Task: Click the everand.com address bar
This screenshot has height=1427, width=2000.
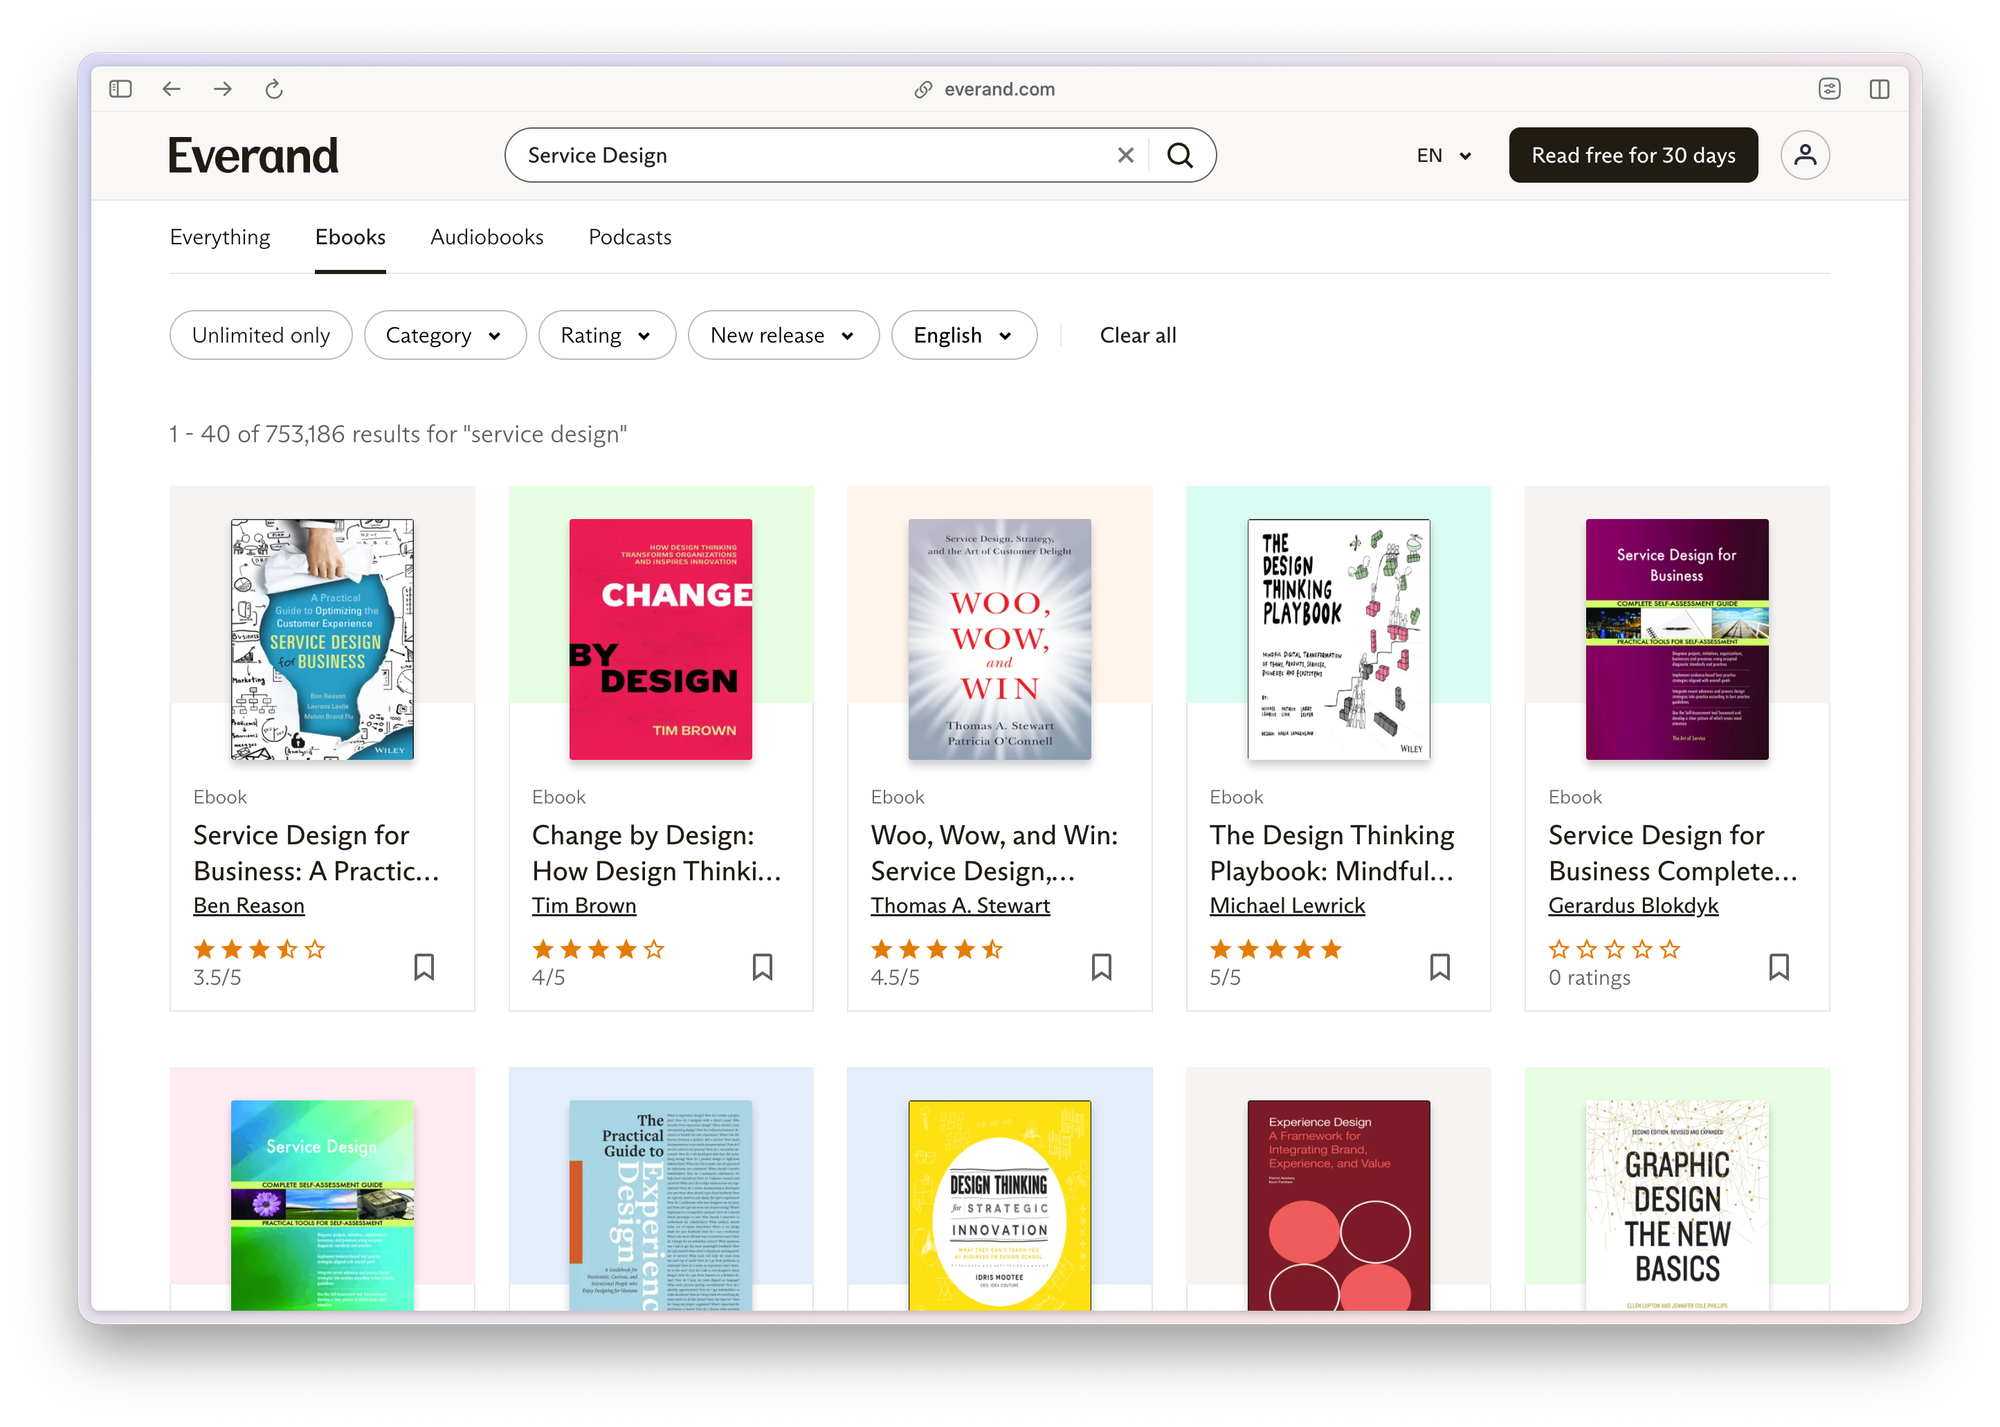Action: (x=999, y=89)
